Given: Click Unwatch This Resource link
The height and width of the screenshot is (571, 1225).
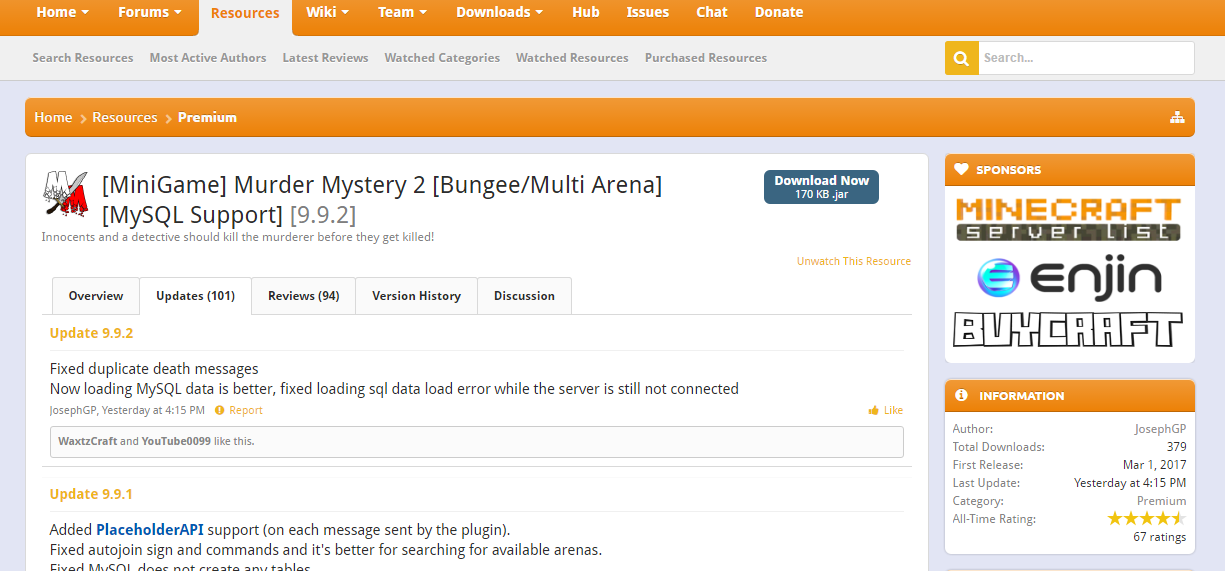Looking at the screenshot, I should pos(854,262).
